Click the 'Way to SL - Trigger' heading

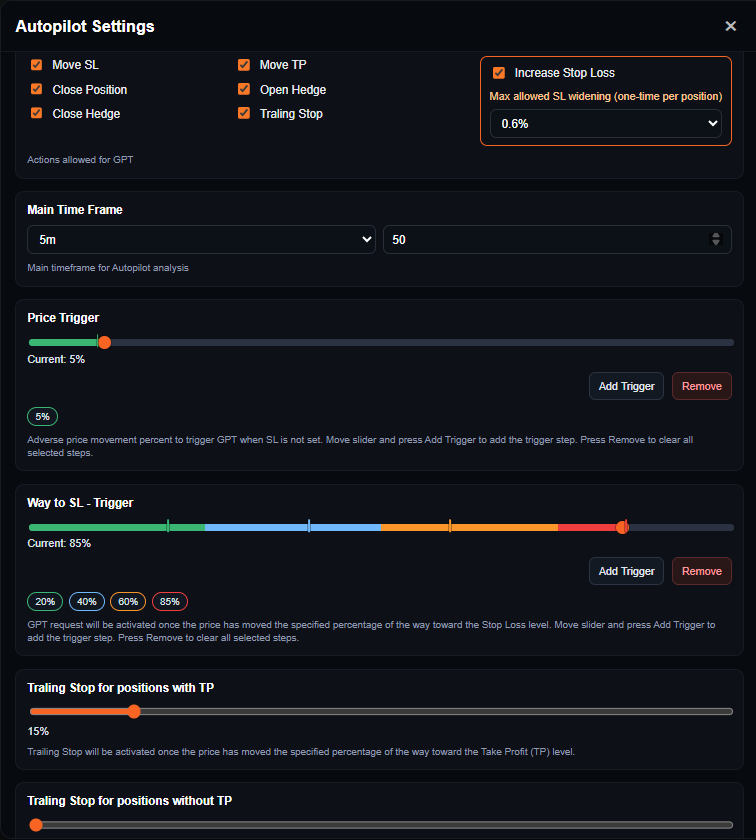[80, 502]
